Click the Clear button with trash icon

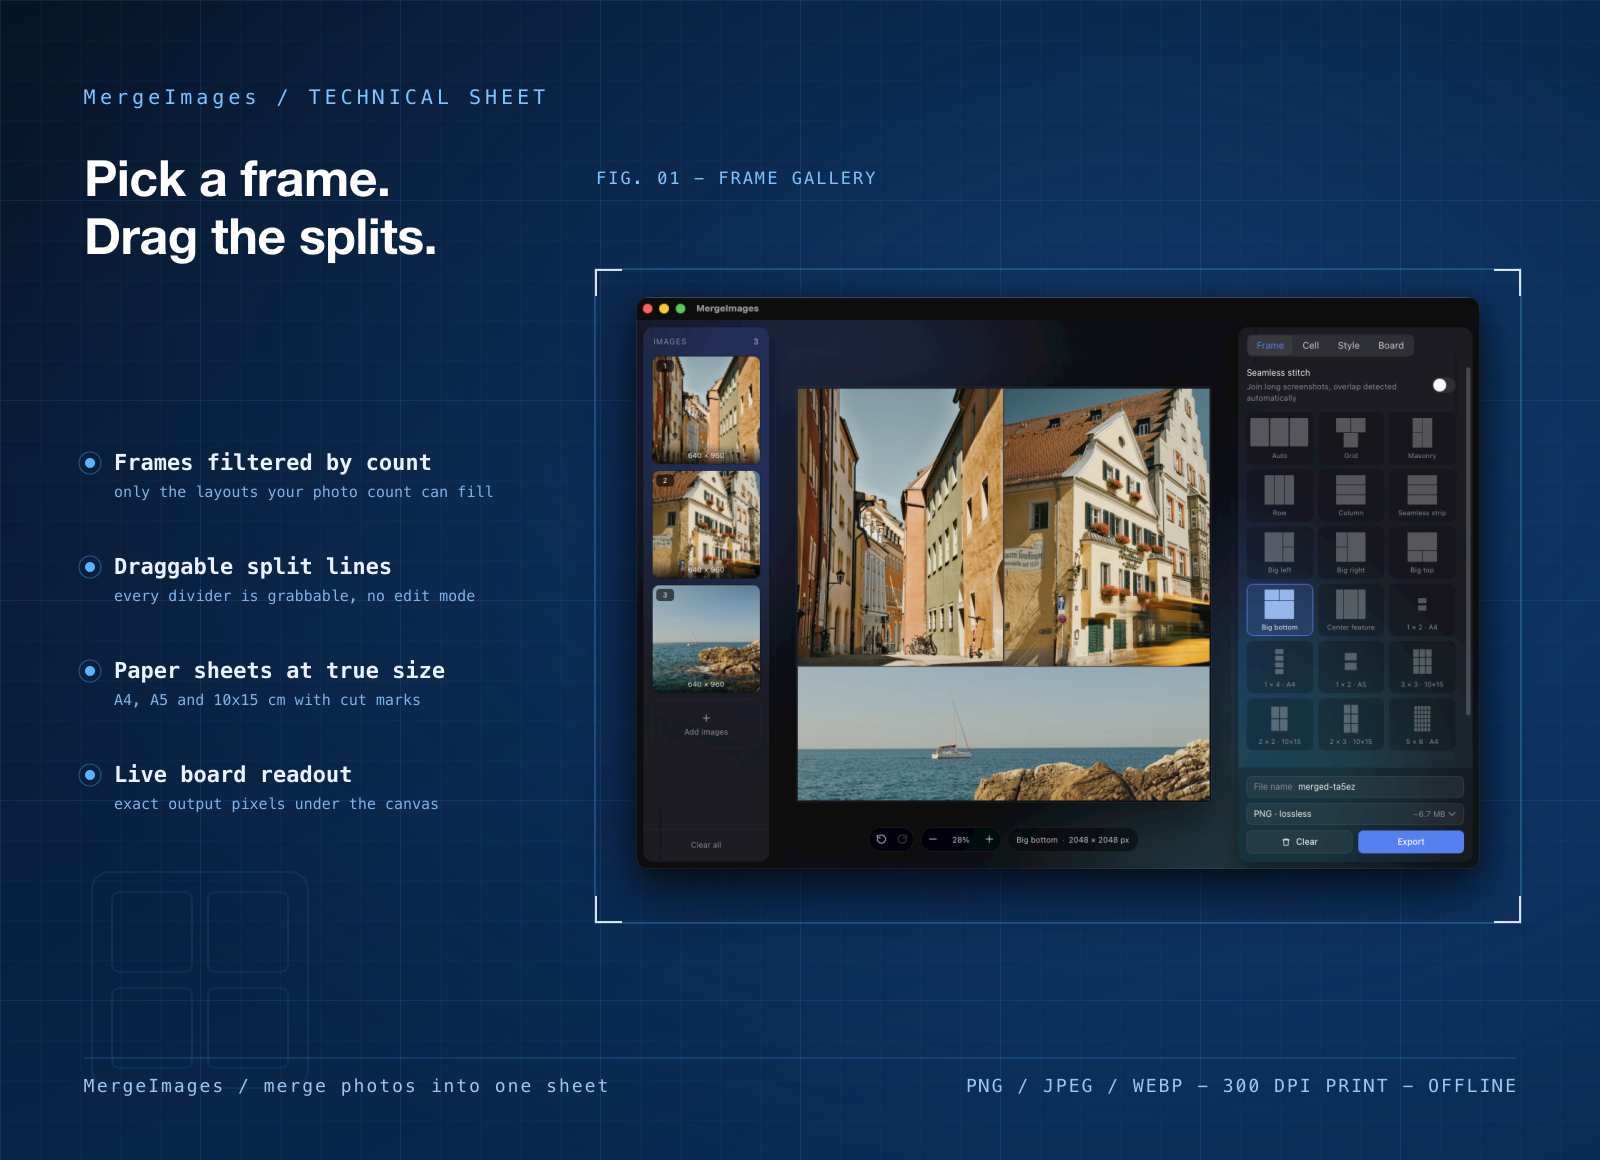(1299, 842)
